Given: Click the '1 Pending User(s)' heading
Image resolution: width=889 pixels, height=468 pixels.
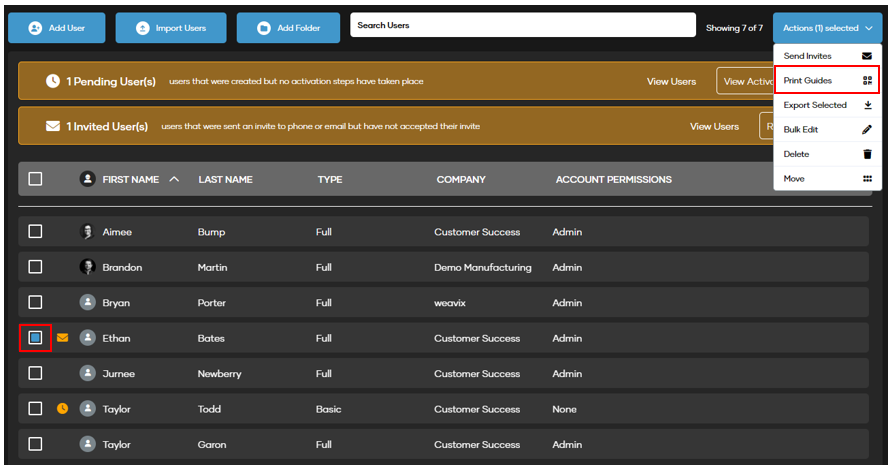Looking at the screenshot, I should 111,82.
